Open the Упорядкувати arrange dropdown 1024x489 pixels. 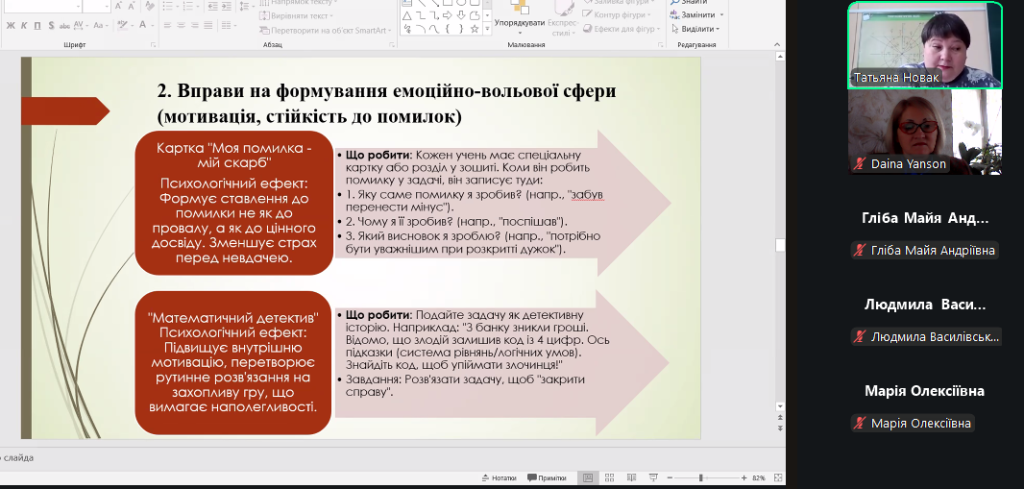[520, 23]
